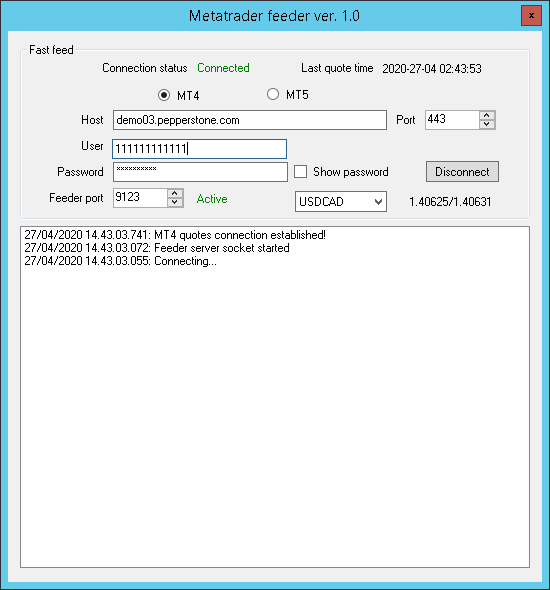This screenshot has height=590, width=550.
Task: Close the Metatrader feeder window
Action: [531, 15]
